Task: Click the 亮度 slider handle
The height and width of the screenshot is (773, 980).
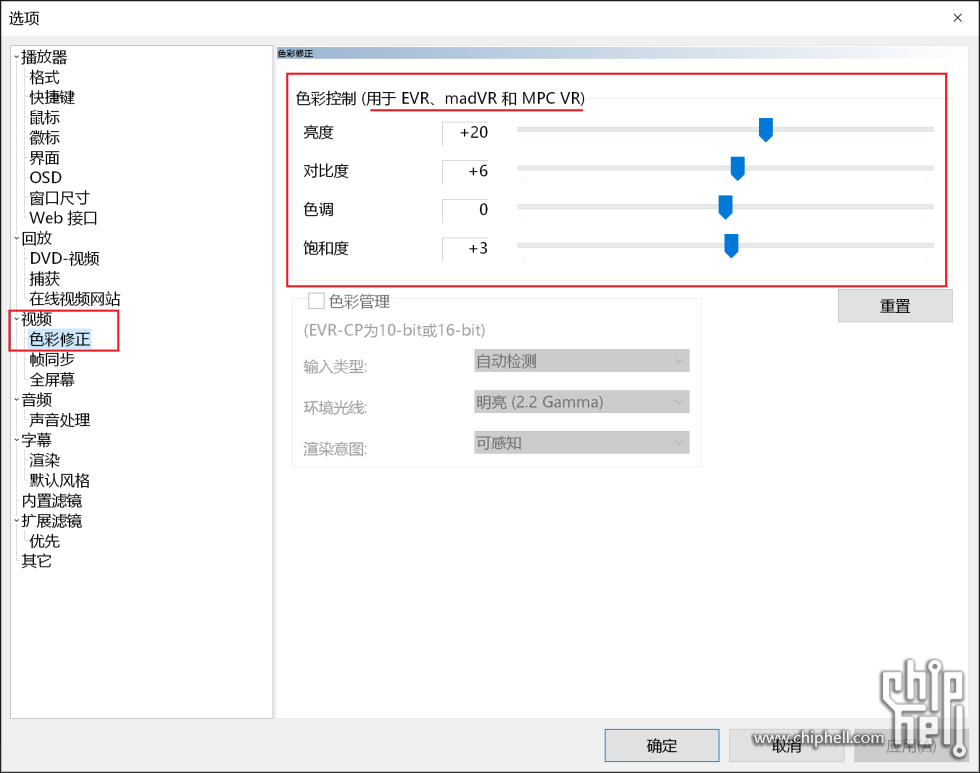Action: 766,129
